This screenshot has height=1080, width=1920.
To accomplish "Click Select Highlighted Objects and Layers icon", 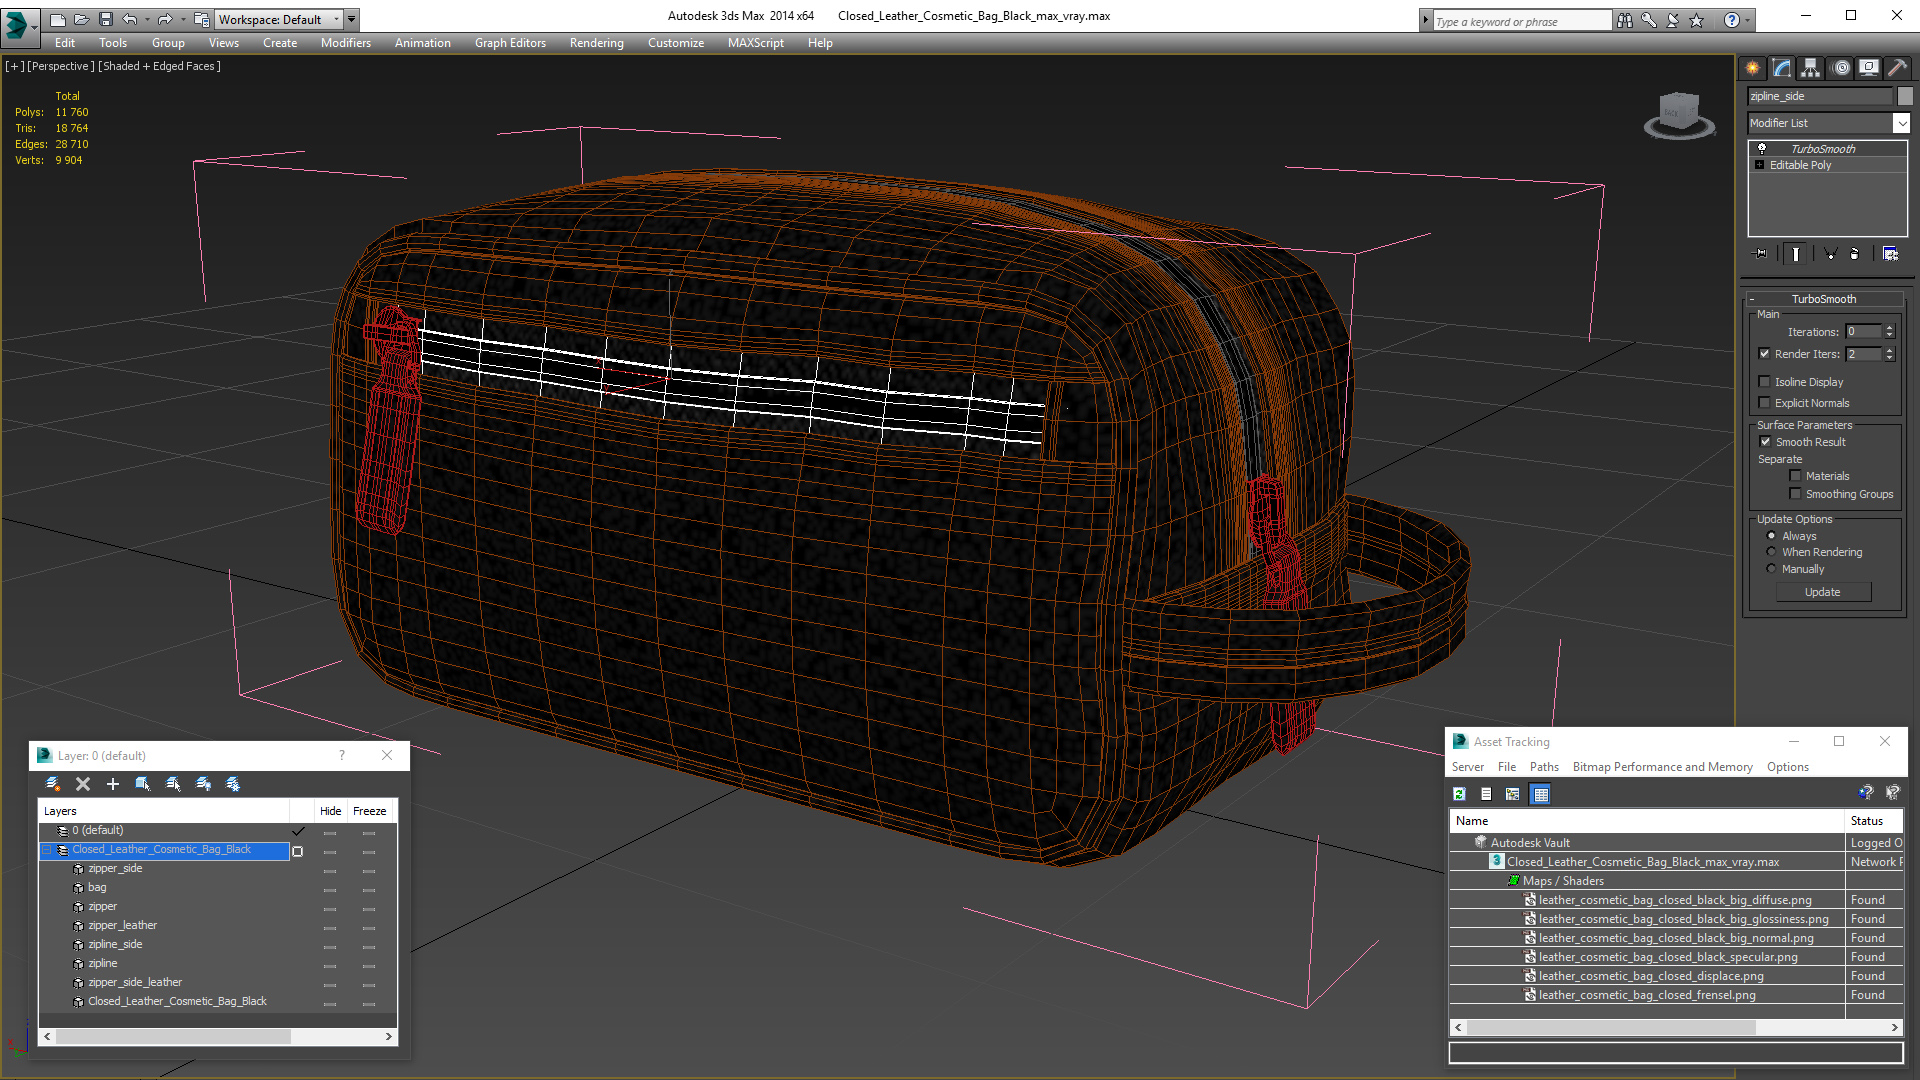I will [x=143, y=784].
